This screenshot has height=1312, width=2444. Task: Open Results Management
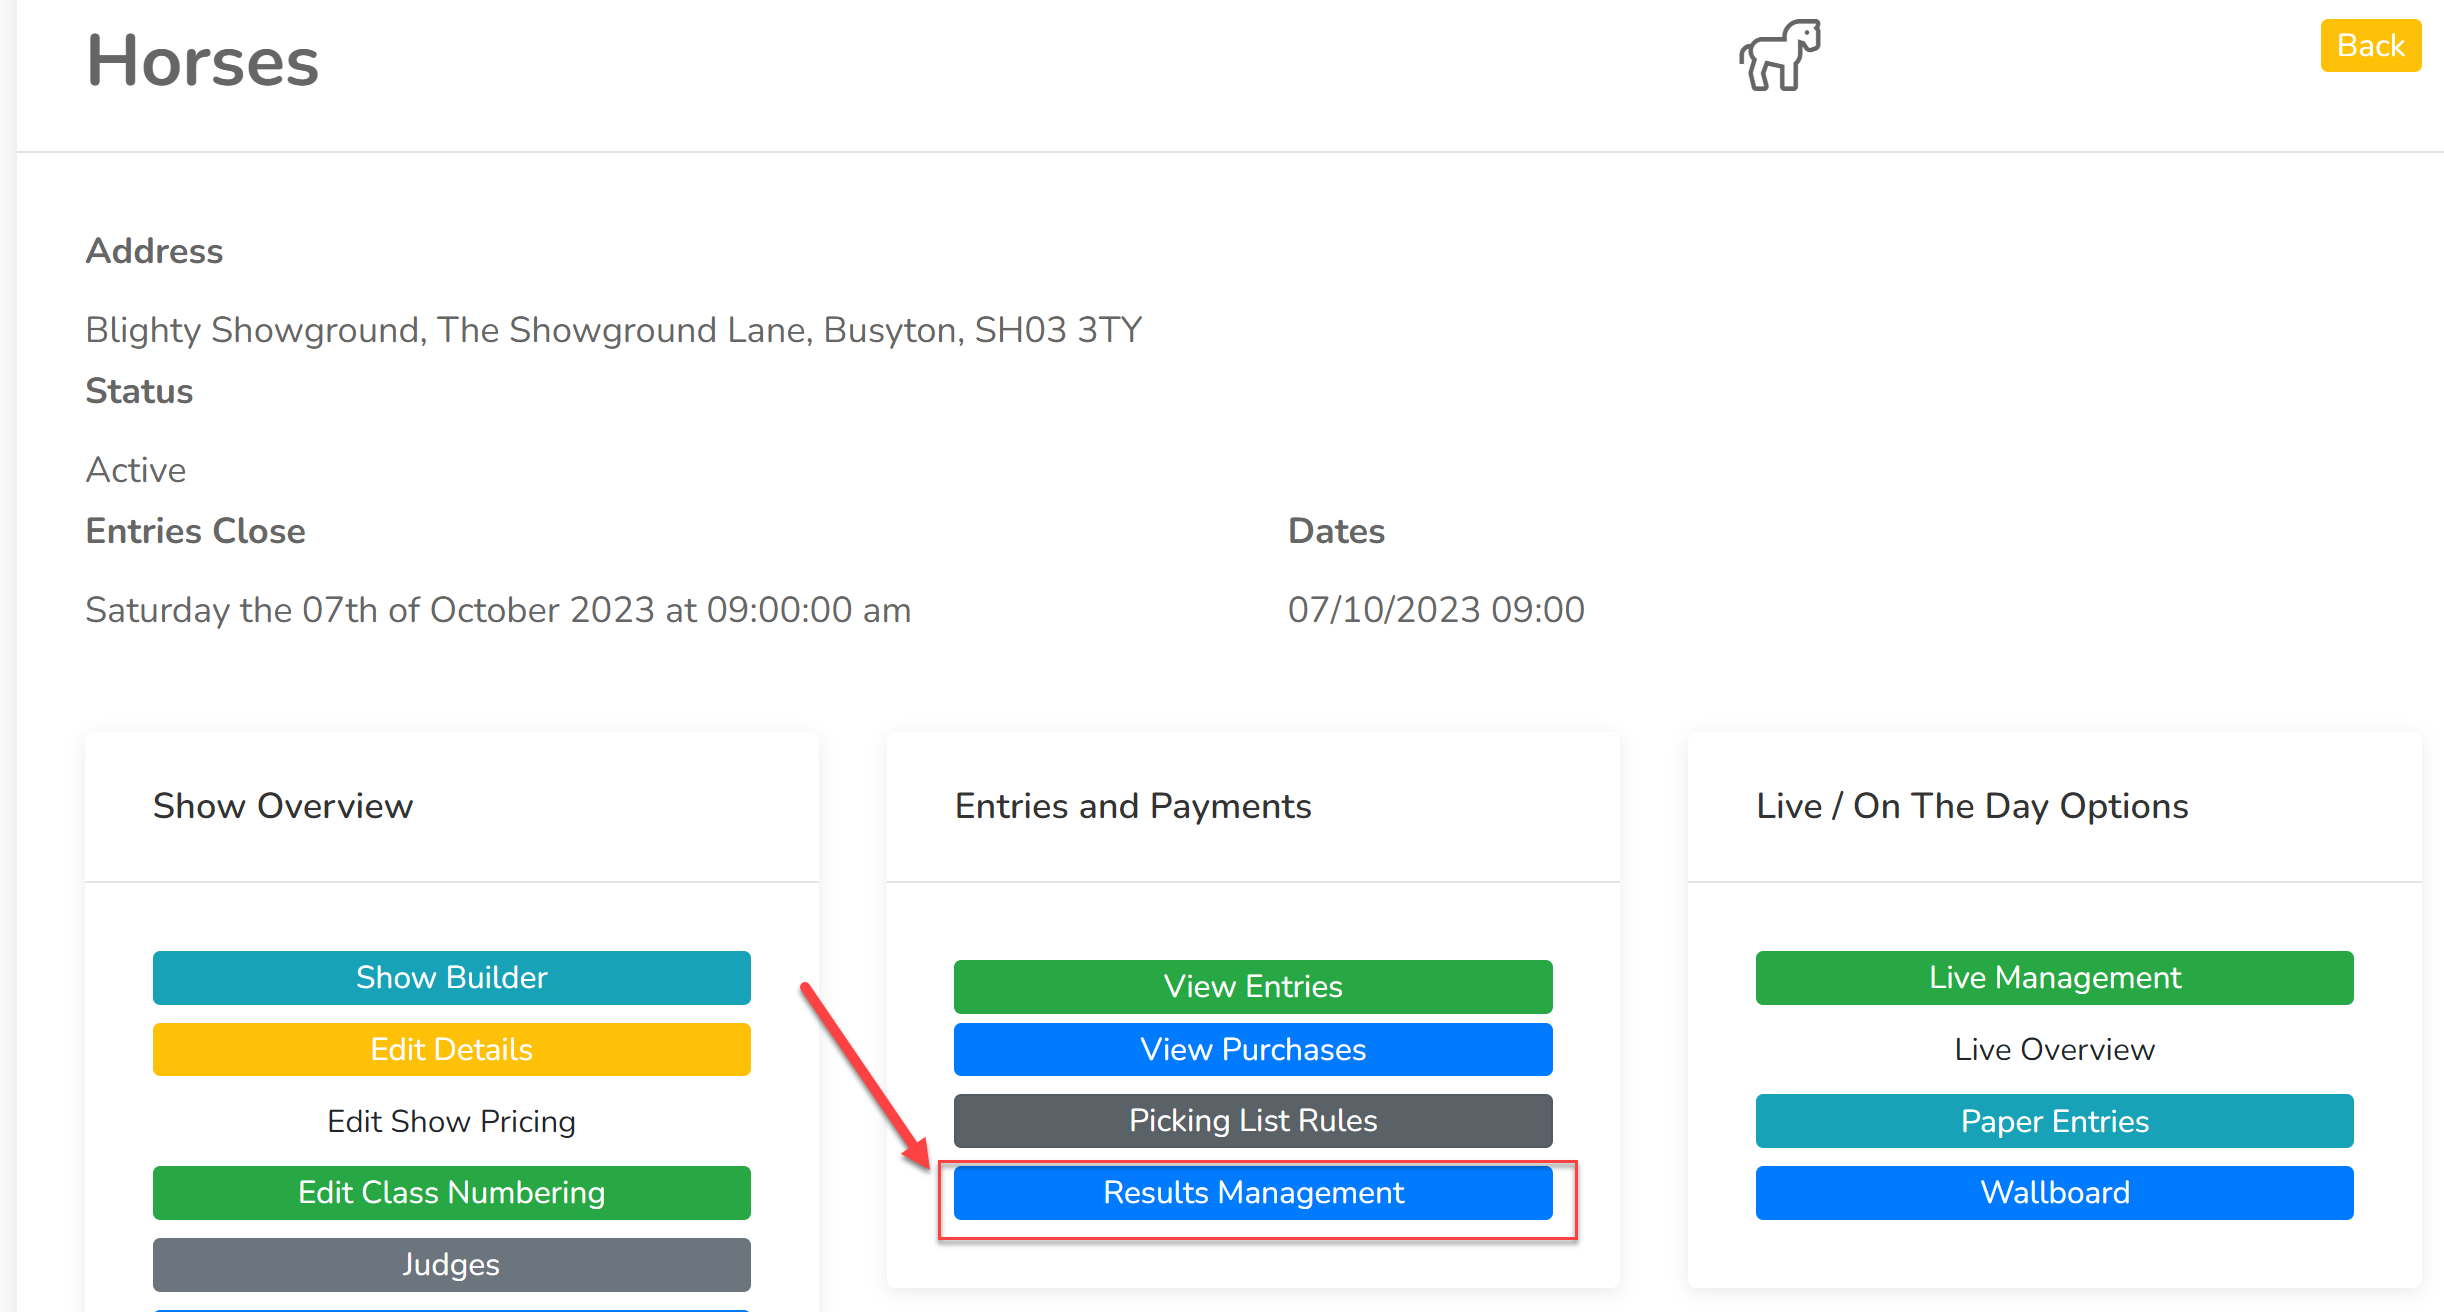[1253, 1192]
